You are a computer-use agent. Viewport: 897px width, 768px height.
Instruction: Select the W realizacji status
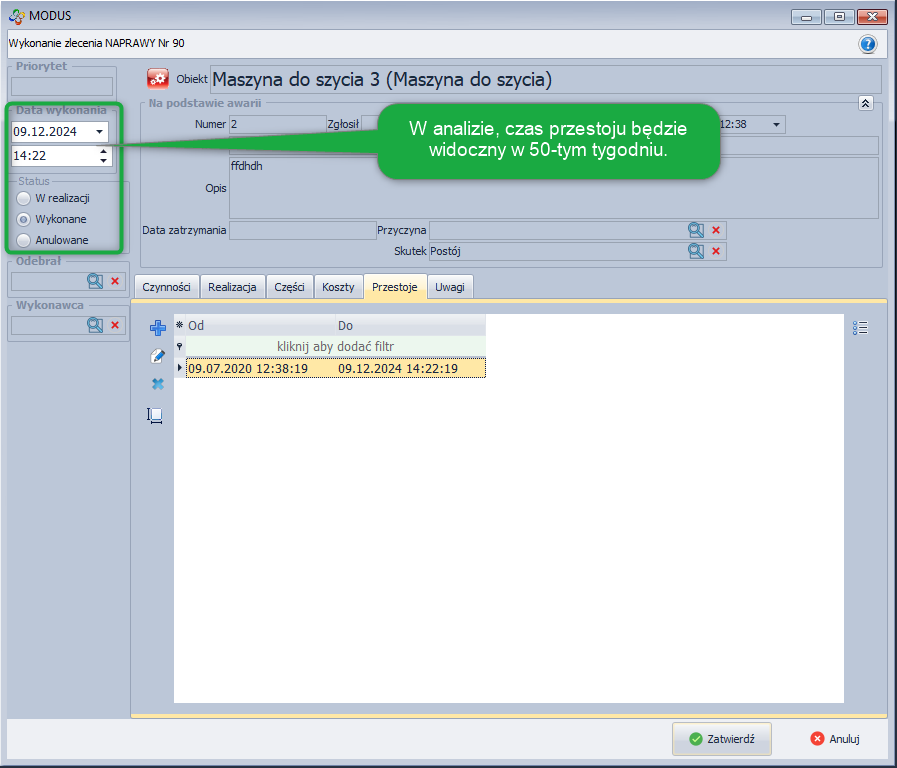click(24, 198)
